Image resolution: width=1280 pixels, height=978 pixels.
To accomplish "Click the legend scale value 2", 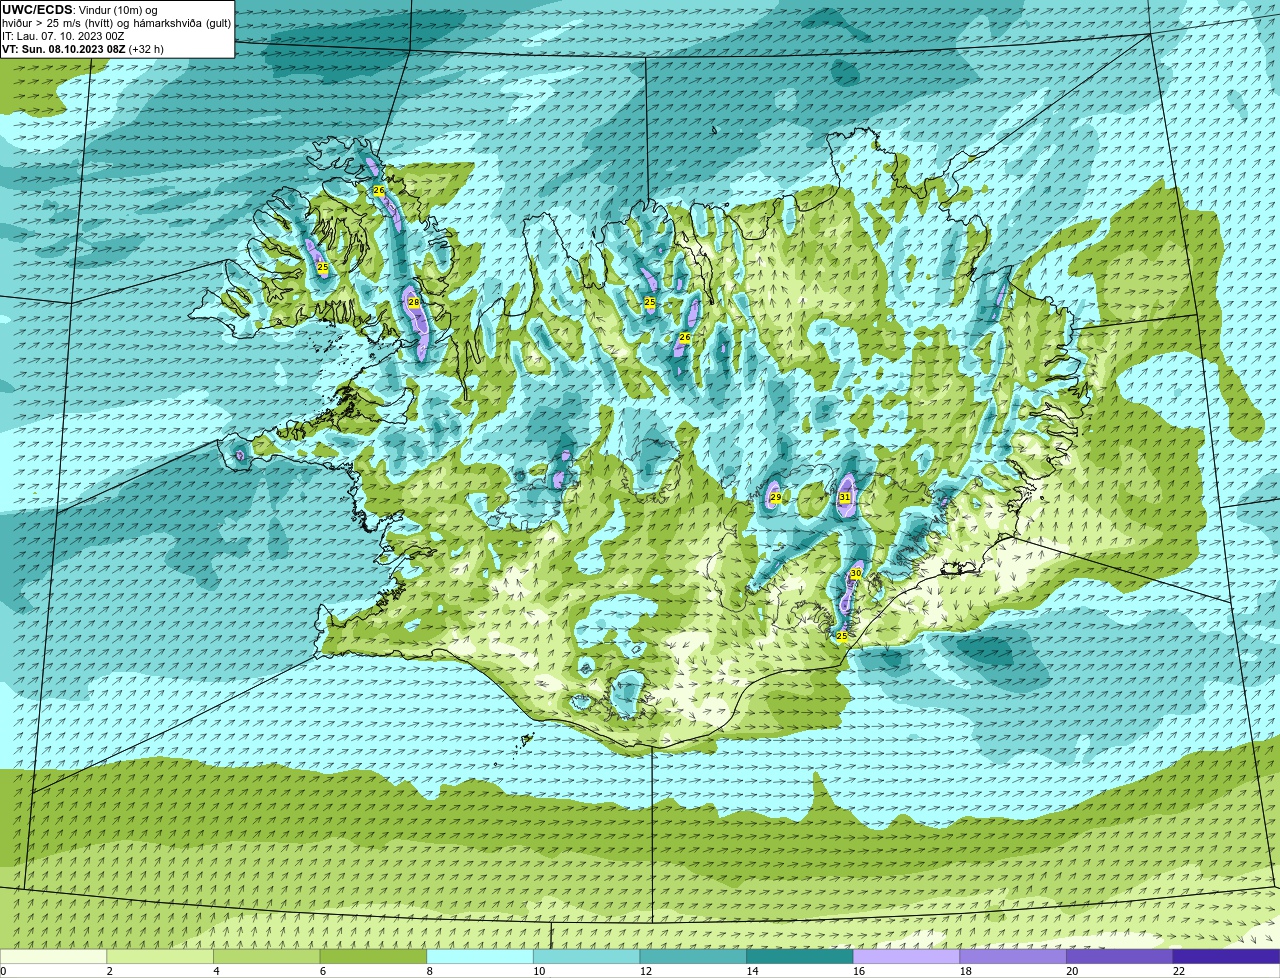I will pos(110,971).
